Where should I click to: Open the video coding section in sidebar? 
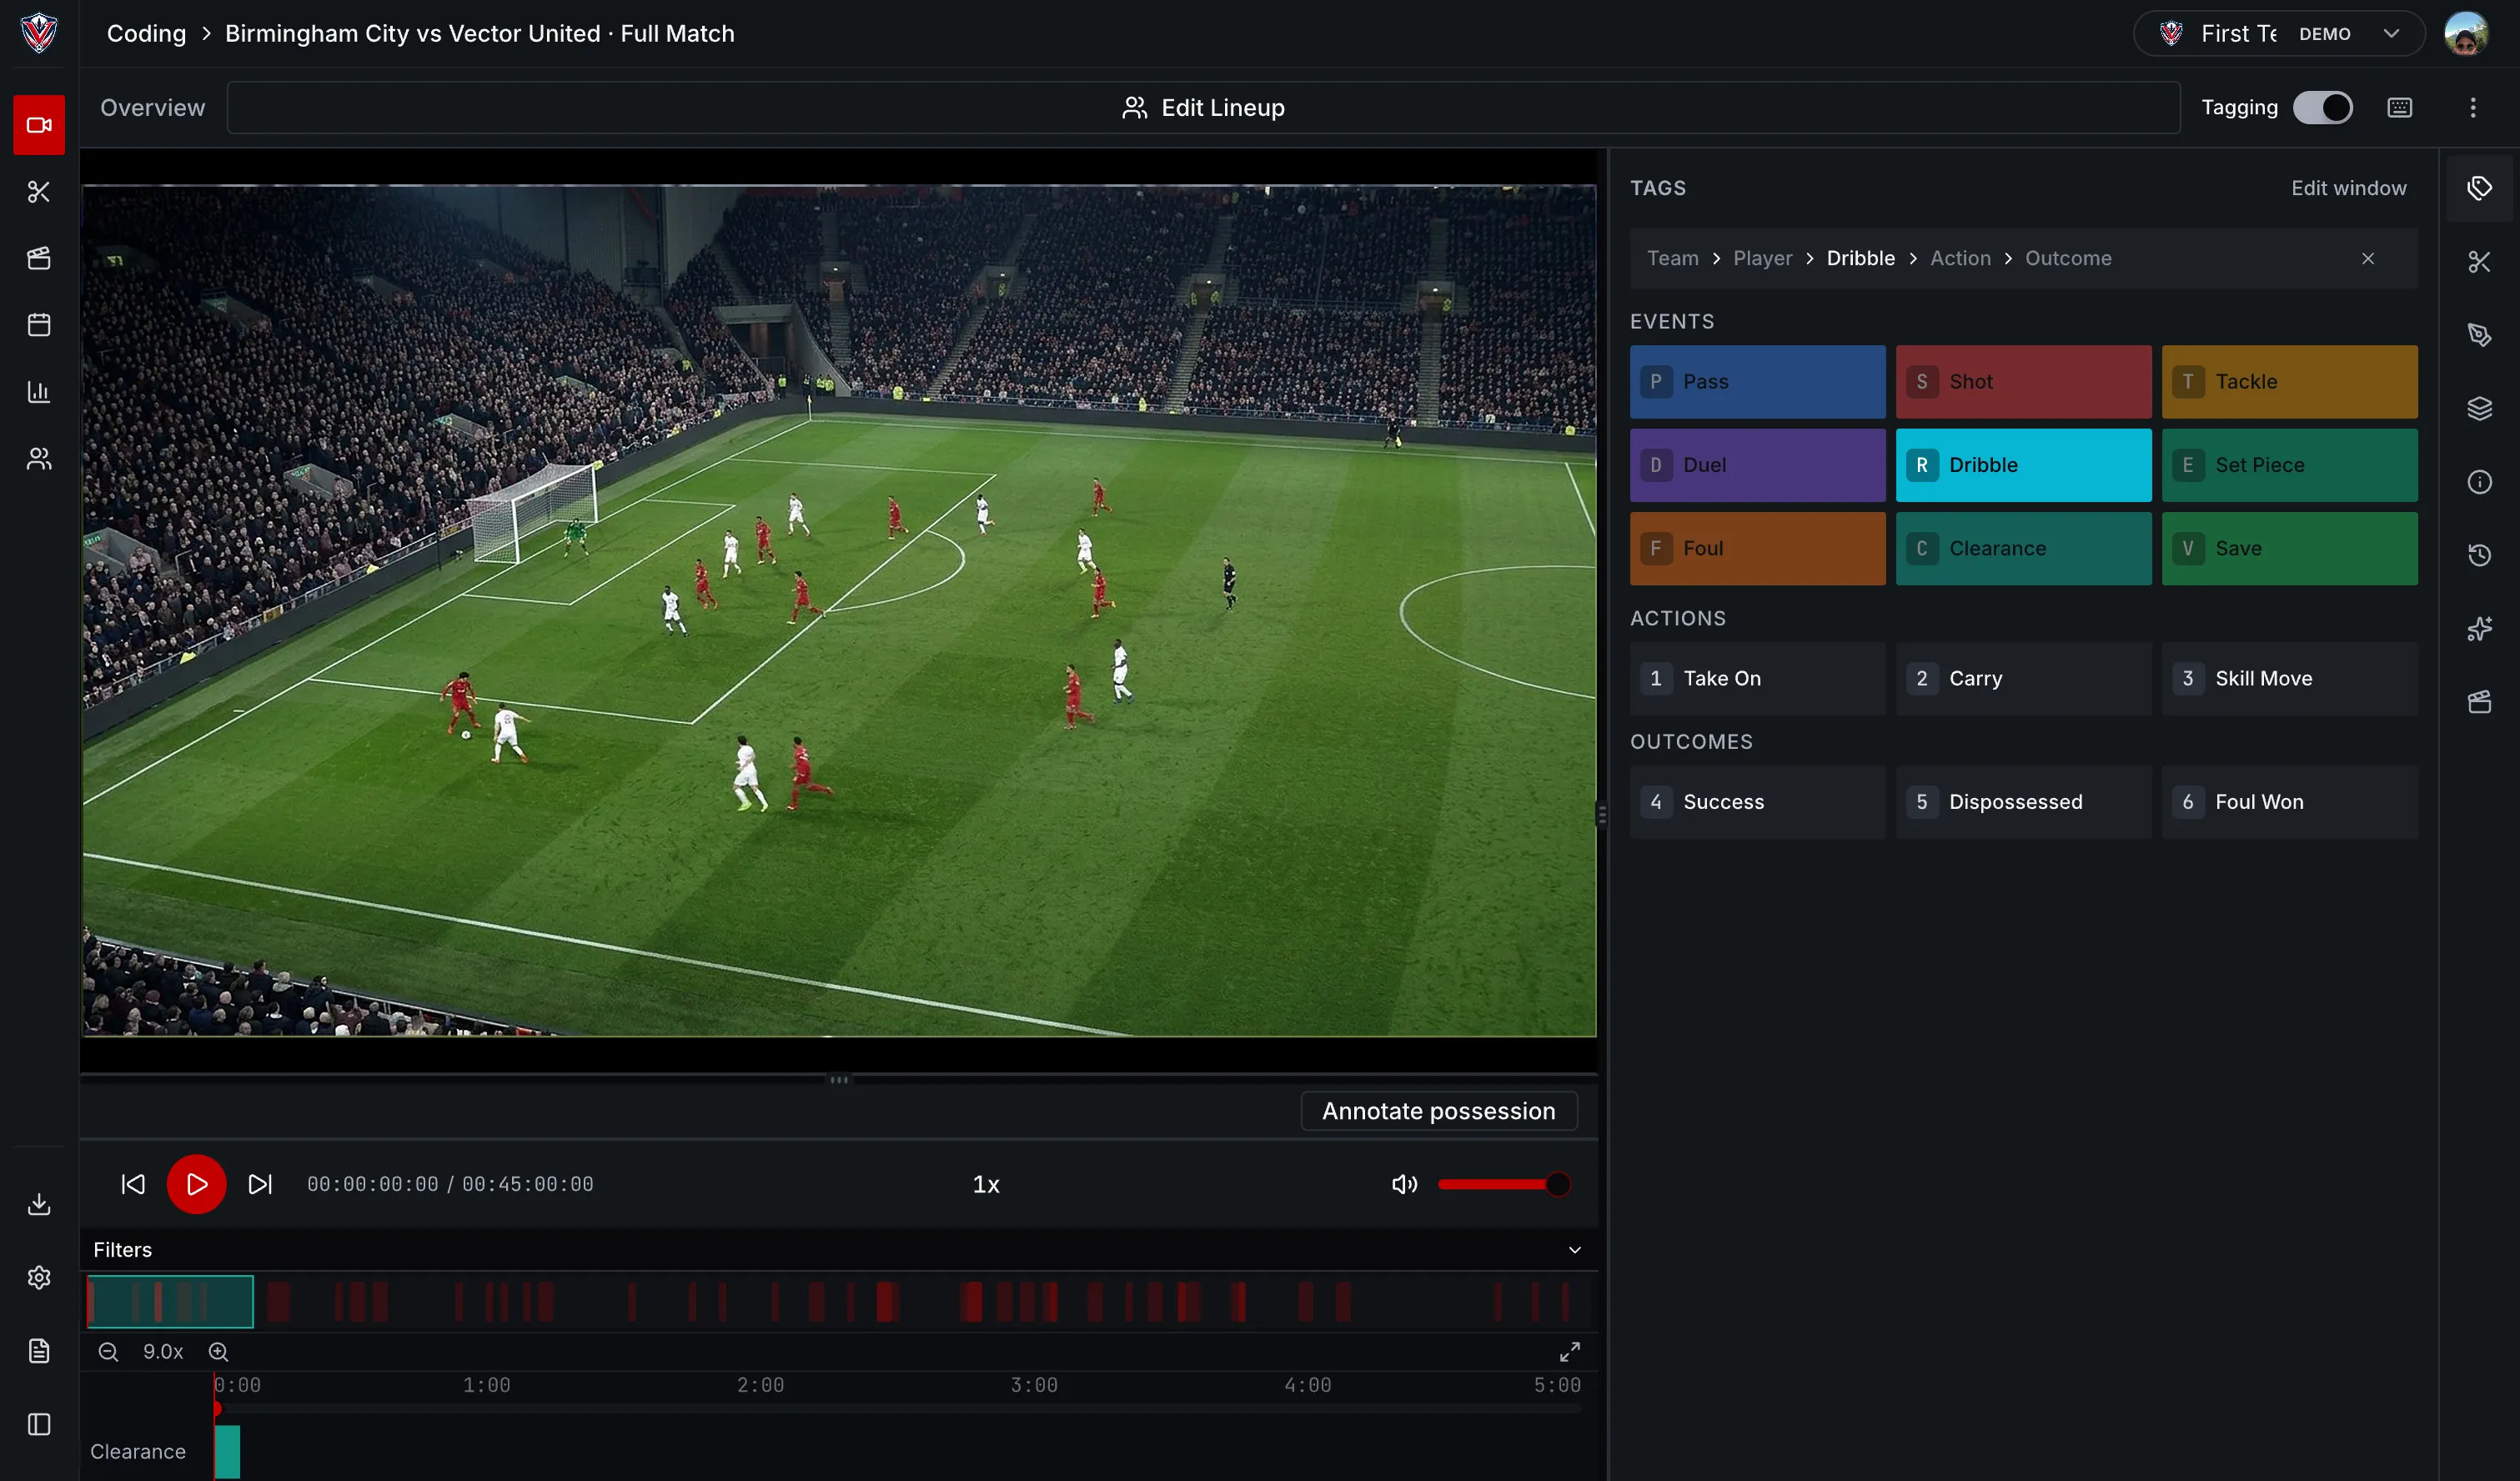point(39,125)
